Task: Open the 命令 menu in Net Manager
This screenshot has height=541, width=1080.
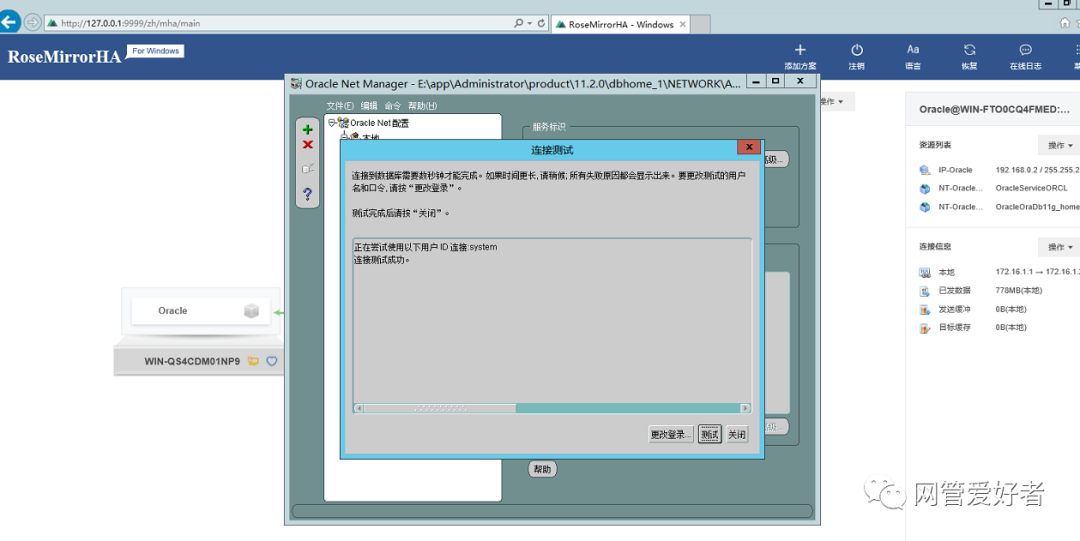Action: coord(393,105)
